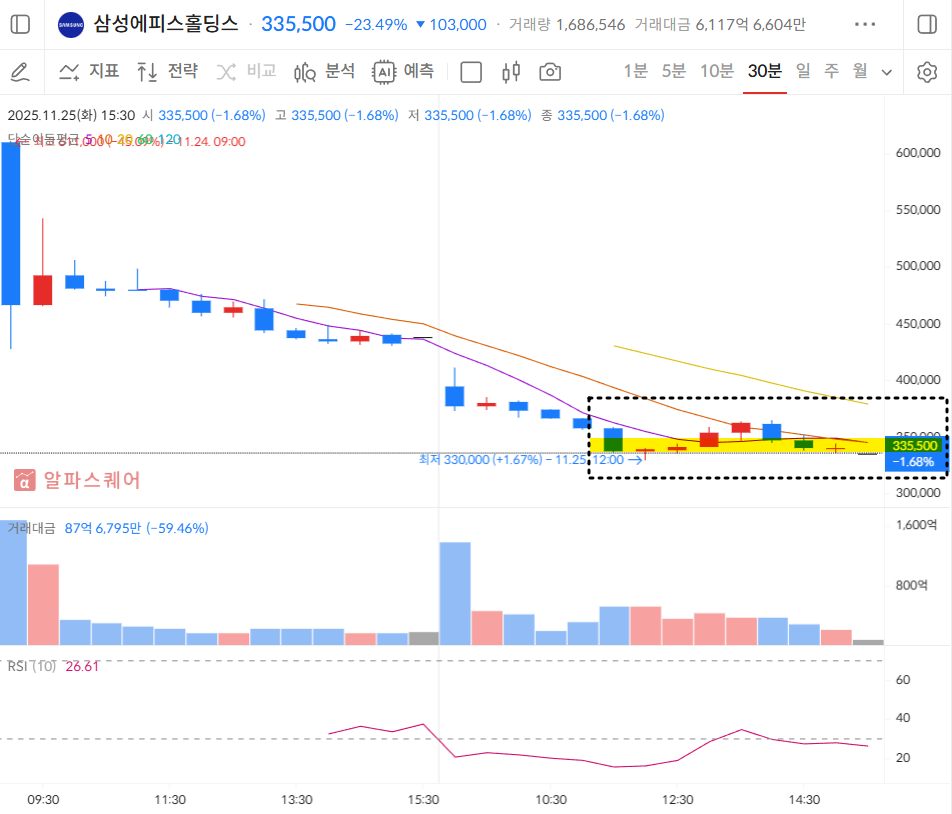
Task: Open the AI 예측 prediction tool
Action: (x=403, y=72)
